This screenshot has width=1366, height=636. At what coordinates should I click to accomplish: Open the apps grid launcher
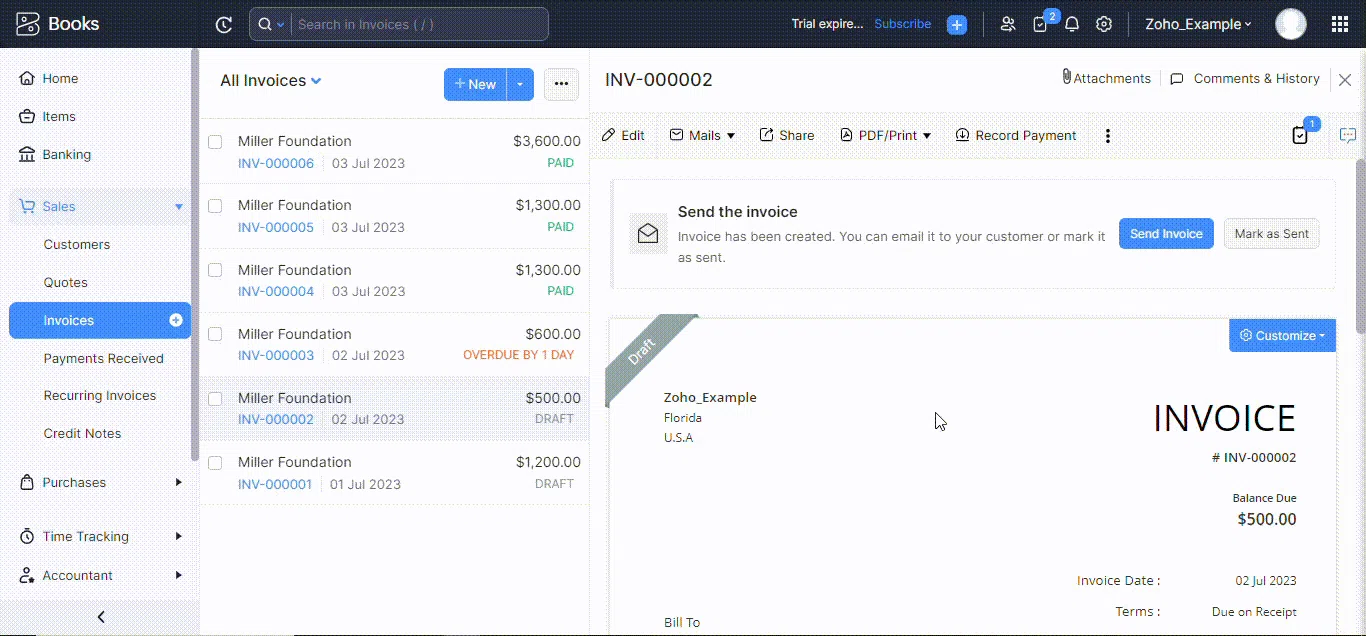[x=1340, y=24]
